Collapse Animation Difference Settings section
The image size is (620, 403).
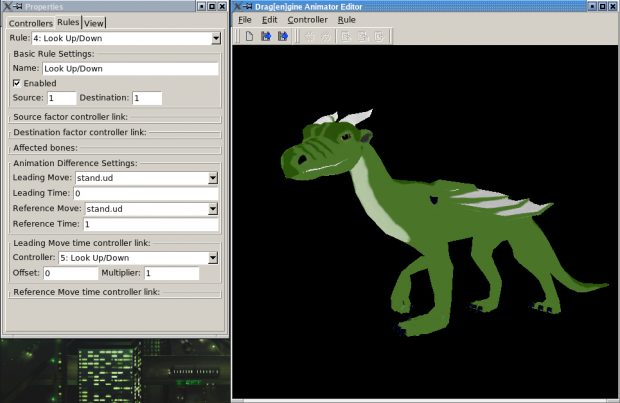point(75,163)
